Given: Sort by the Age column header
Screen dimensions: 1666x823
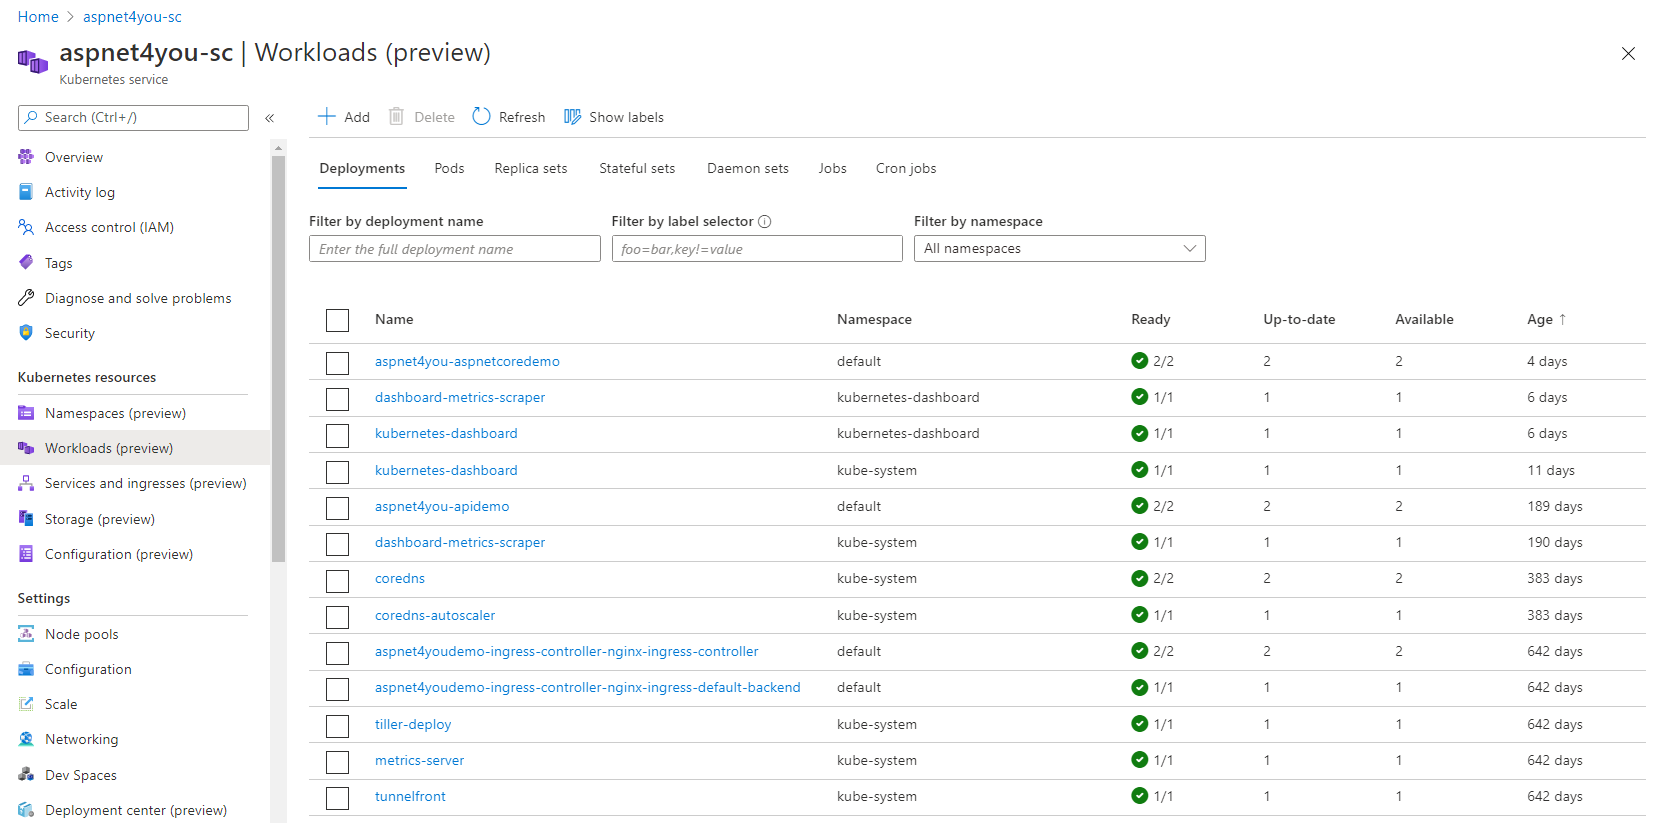Looking at the screenshot, I should [x=1546, y=319].
